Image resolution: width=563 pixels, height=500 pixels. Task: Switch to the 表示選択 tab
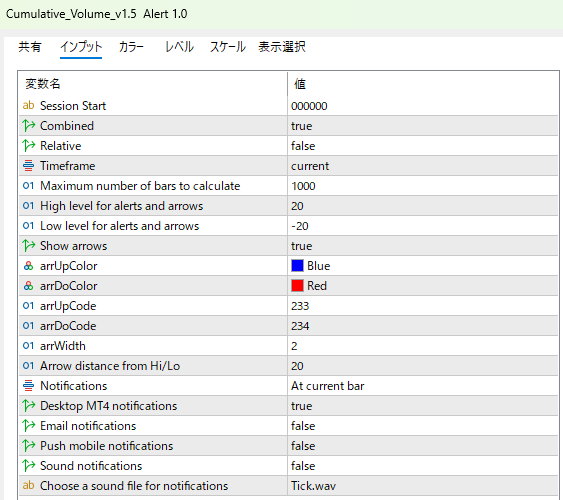click(282, 47)
